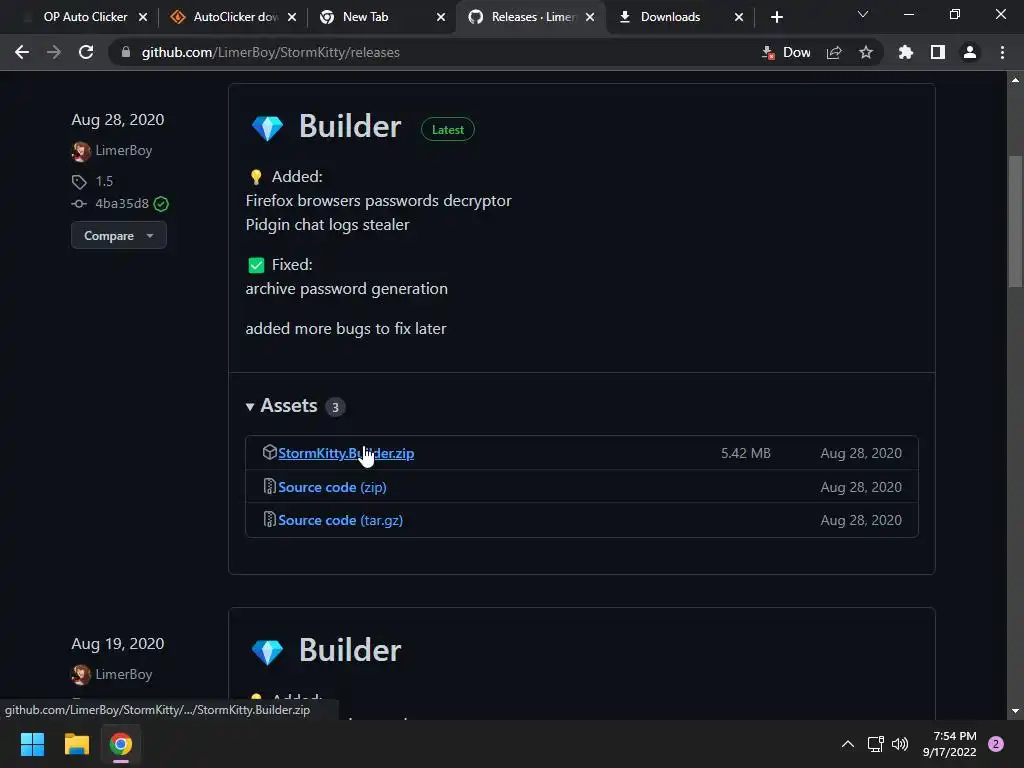Show hidden system tray icons
This screenshot has width=1024, height=768.
click(x=848, y=744)
